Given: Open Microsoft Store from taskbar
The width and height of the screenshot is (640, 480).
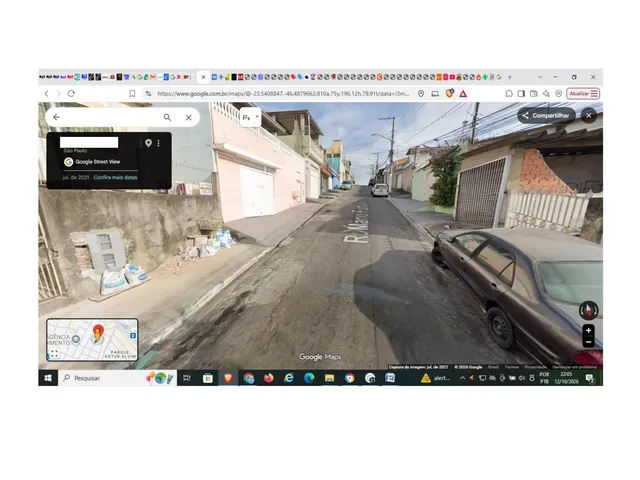Looking at the screenshot, I should (208, 378).
